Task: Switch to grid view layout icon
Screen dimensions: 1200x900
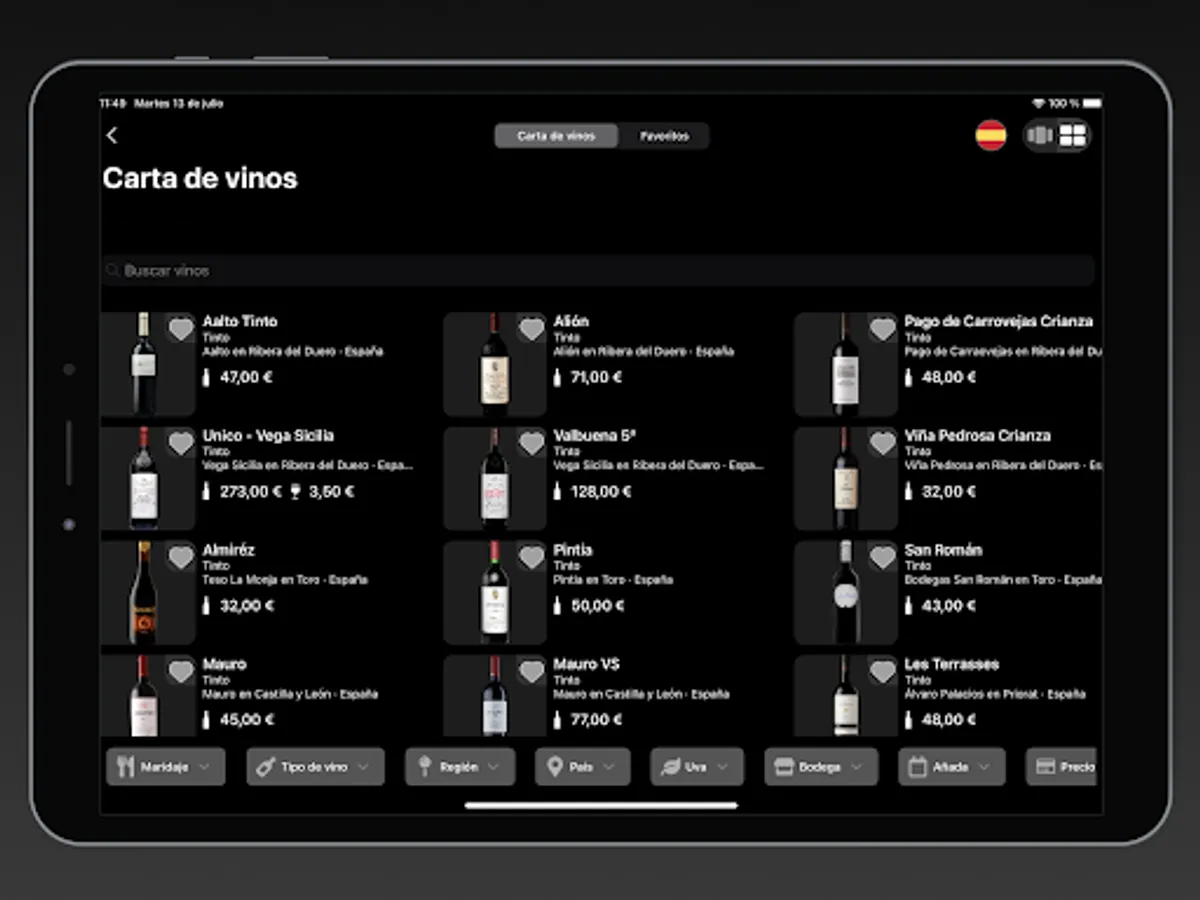Action: 1073,135
